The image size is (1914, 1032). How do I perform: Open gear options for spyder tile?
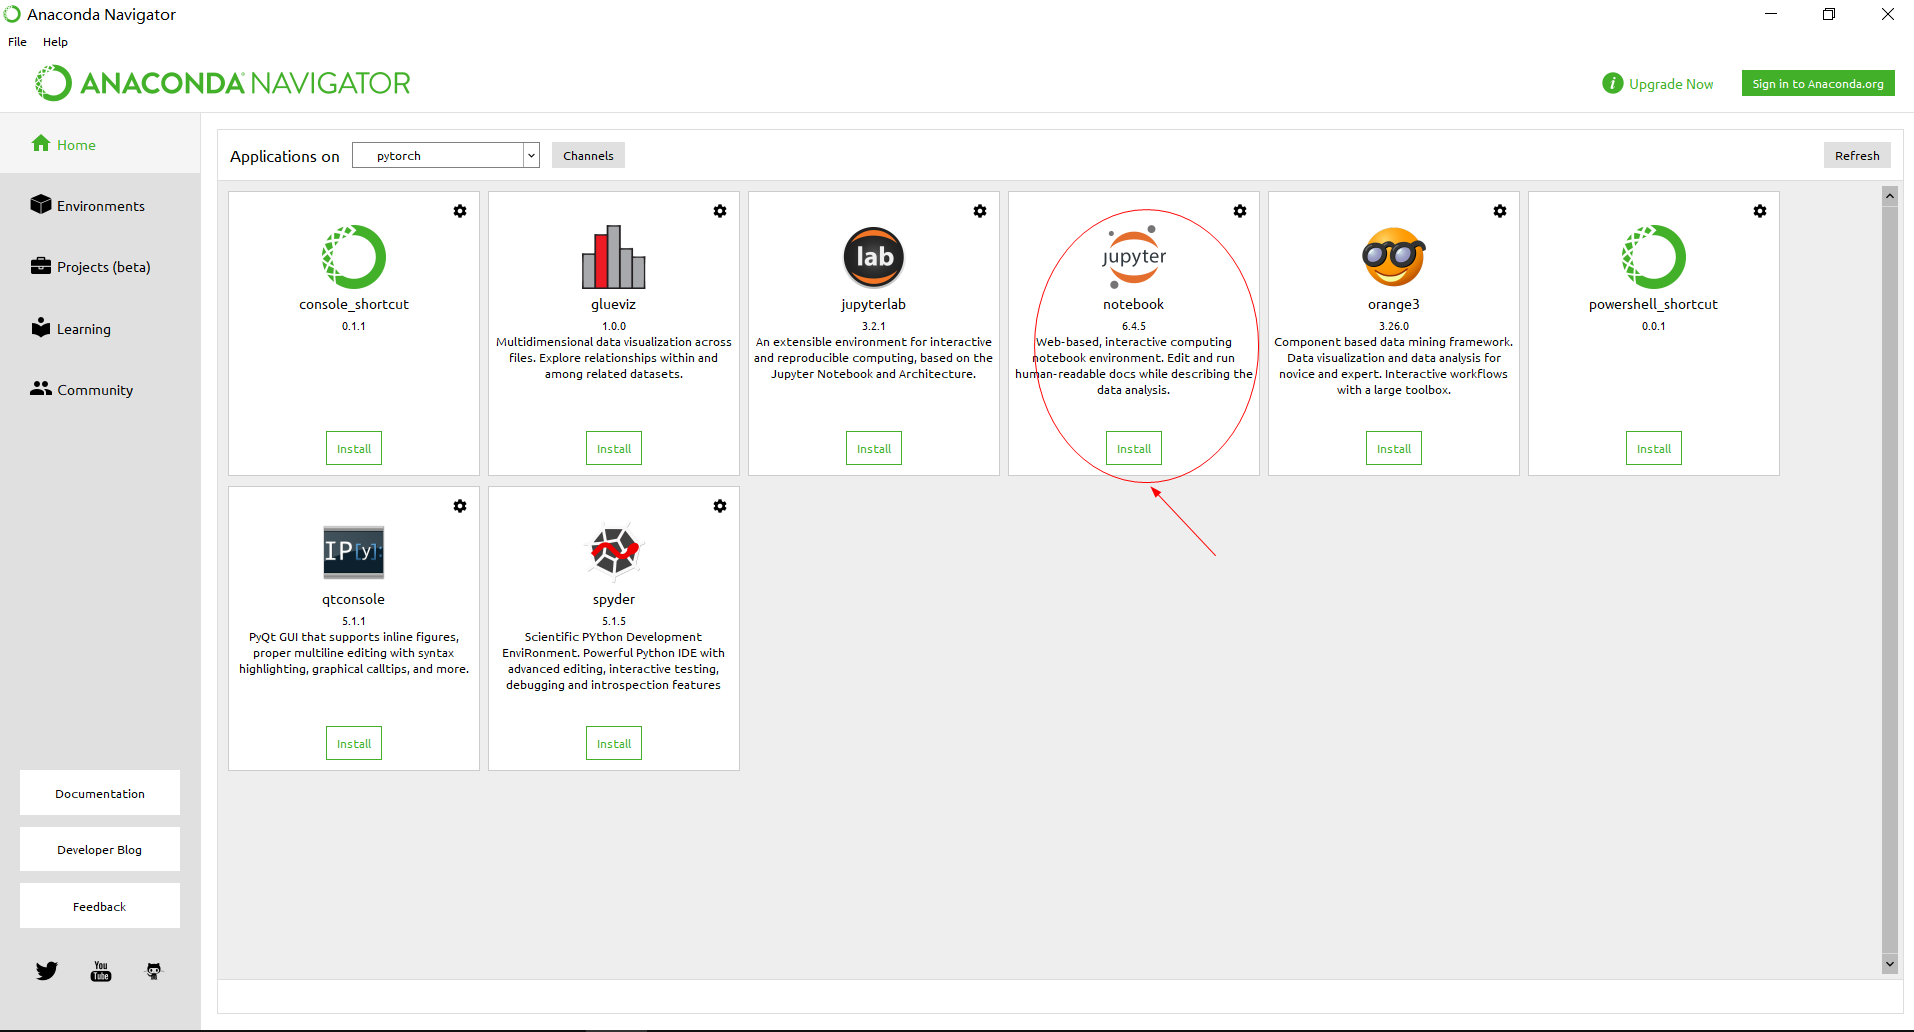[720, 506]
